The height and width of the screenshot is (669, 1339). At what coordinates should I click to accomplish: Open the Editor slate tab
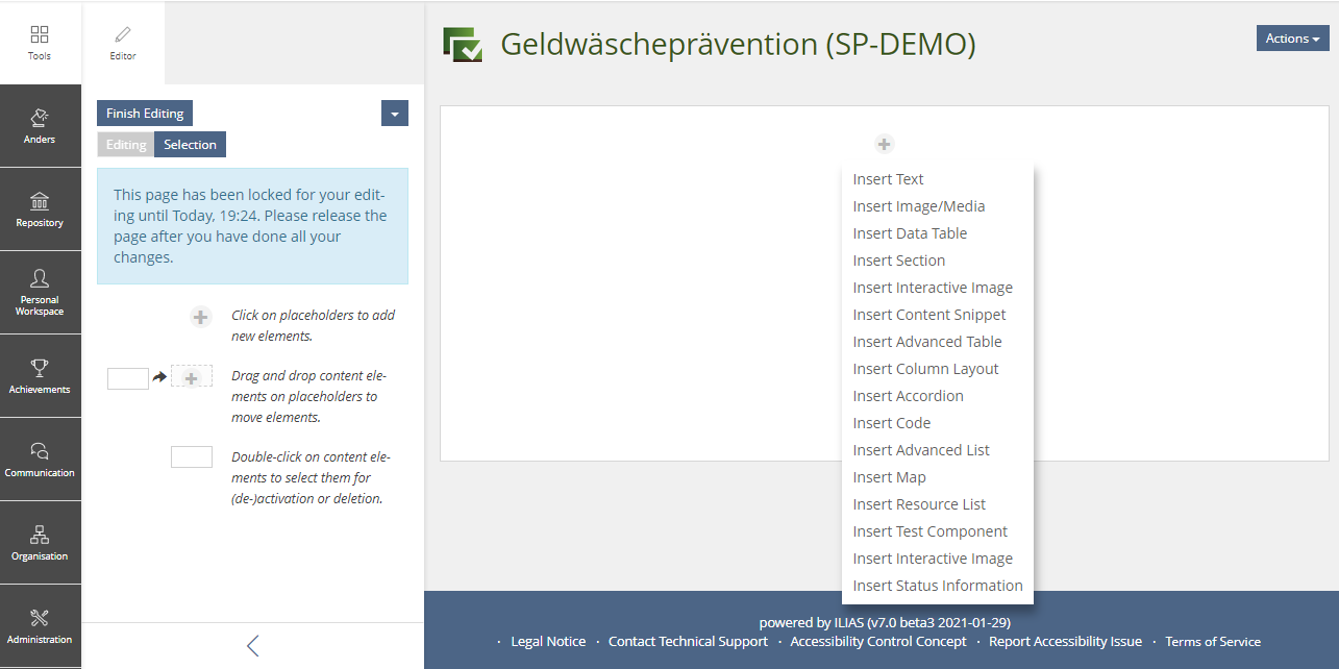click(123, 43)
